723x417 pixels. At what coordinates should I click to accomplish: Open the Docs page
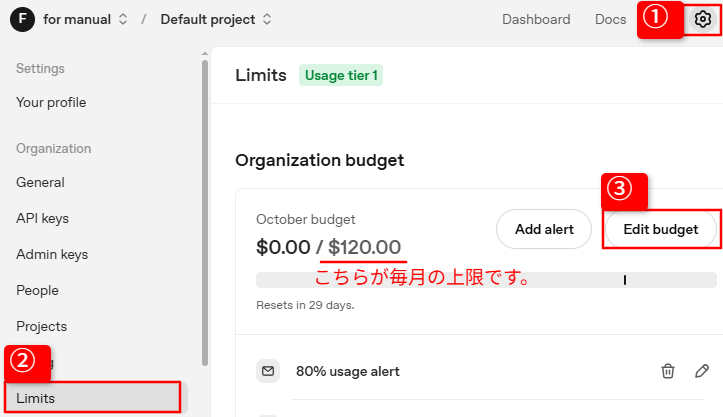tap(610, 20)
